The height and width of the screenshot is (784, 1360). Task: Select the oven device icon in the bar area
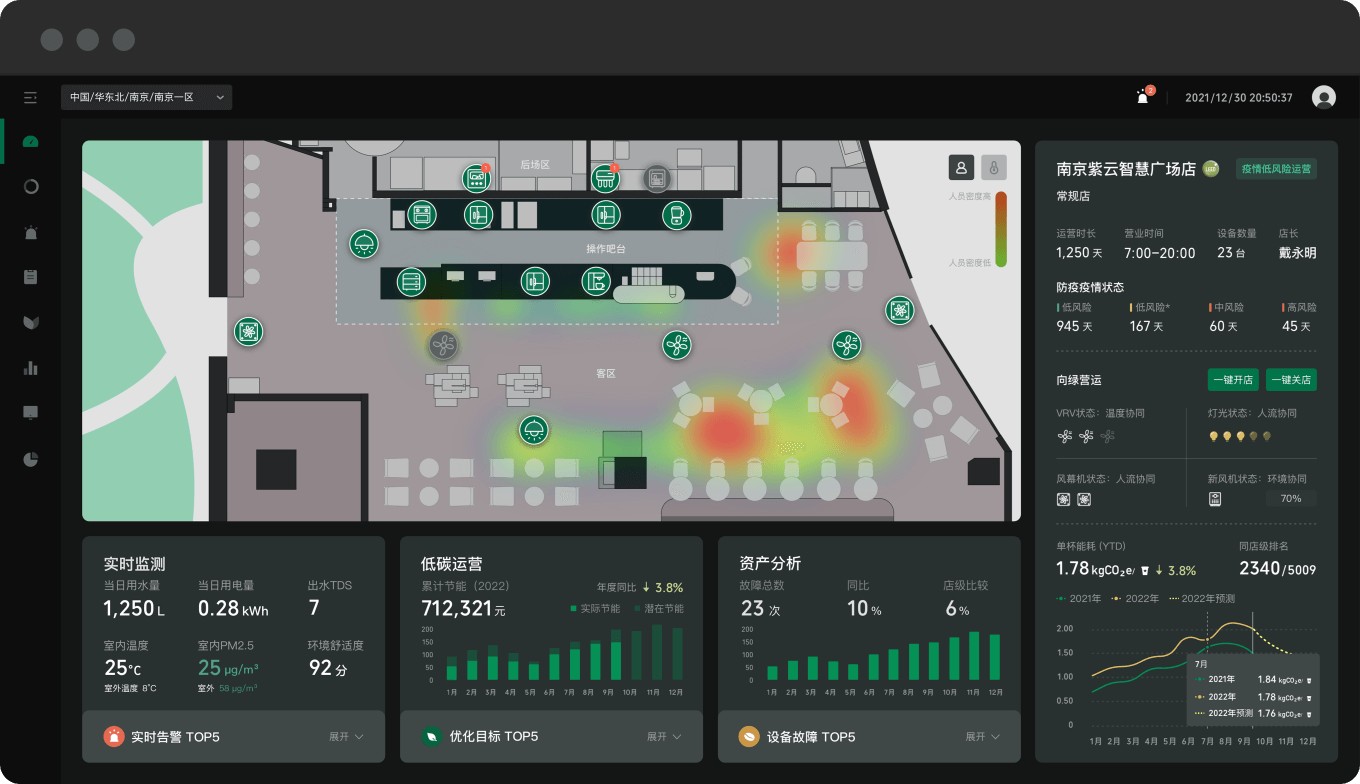(x=422, y=214)
